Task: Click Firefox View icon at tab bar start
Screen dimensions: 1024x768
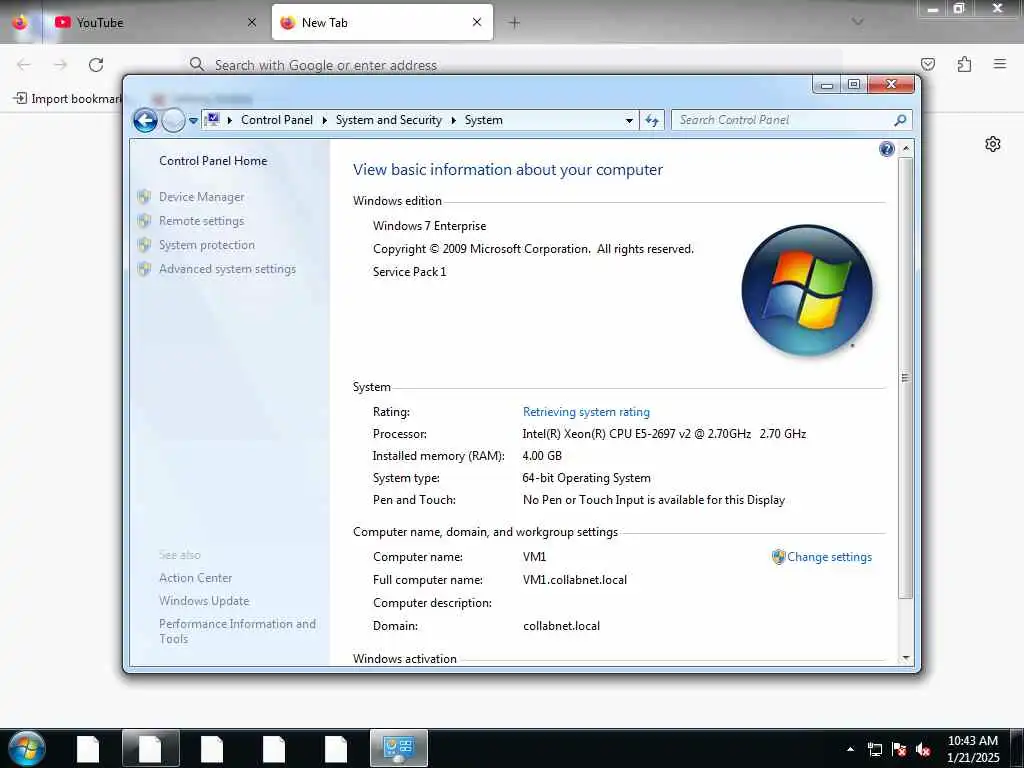Action: (x=20, y=22)
